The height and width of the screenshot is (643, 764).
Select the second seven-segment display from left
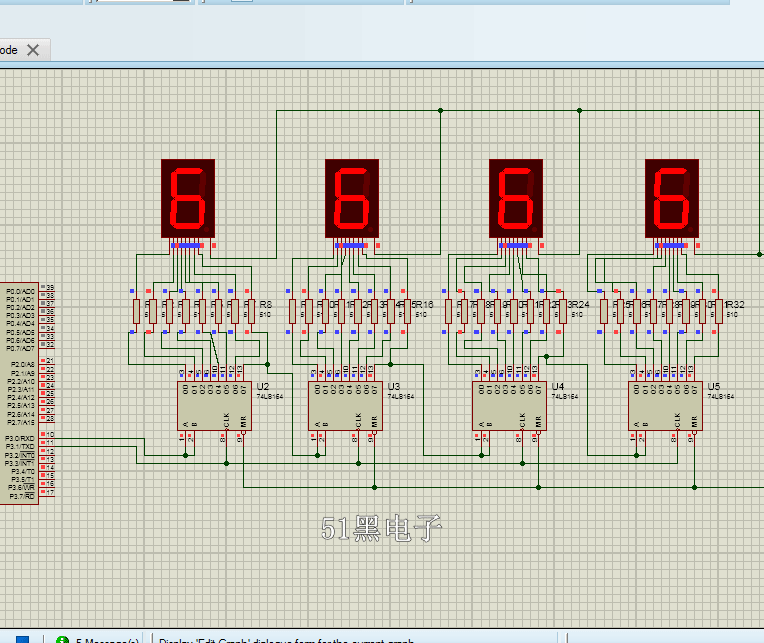click(x=352, y=197)
